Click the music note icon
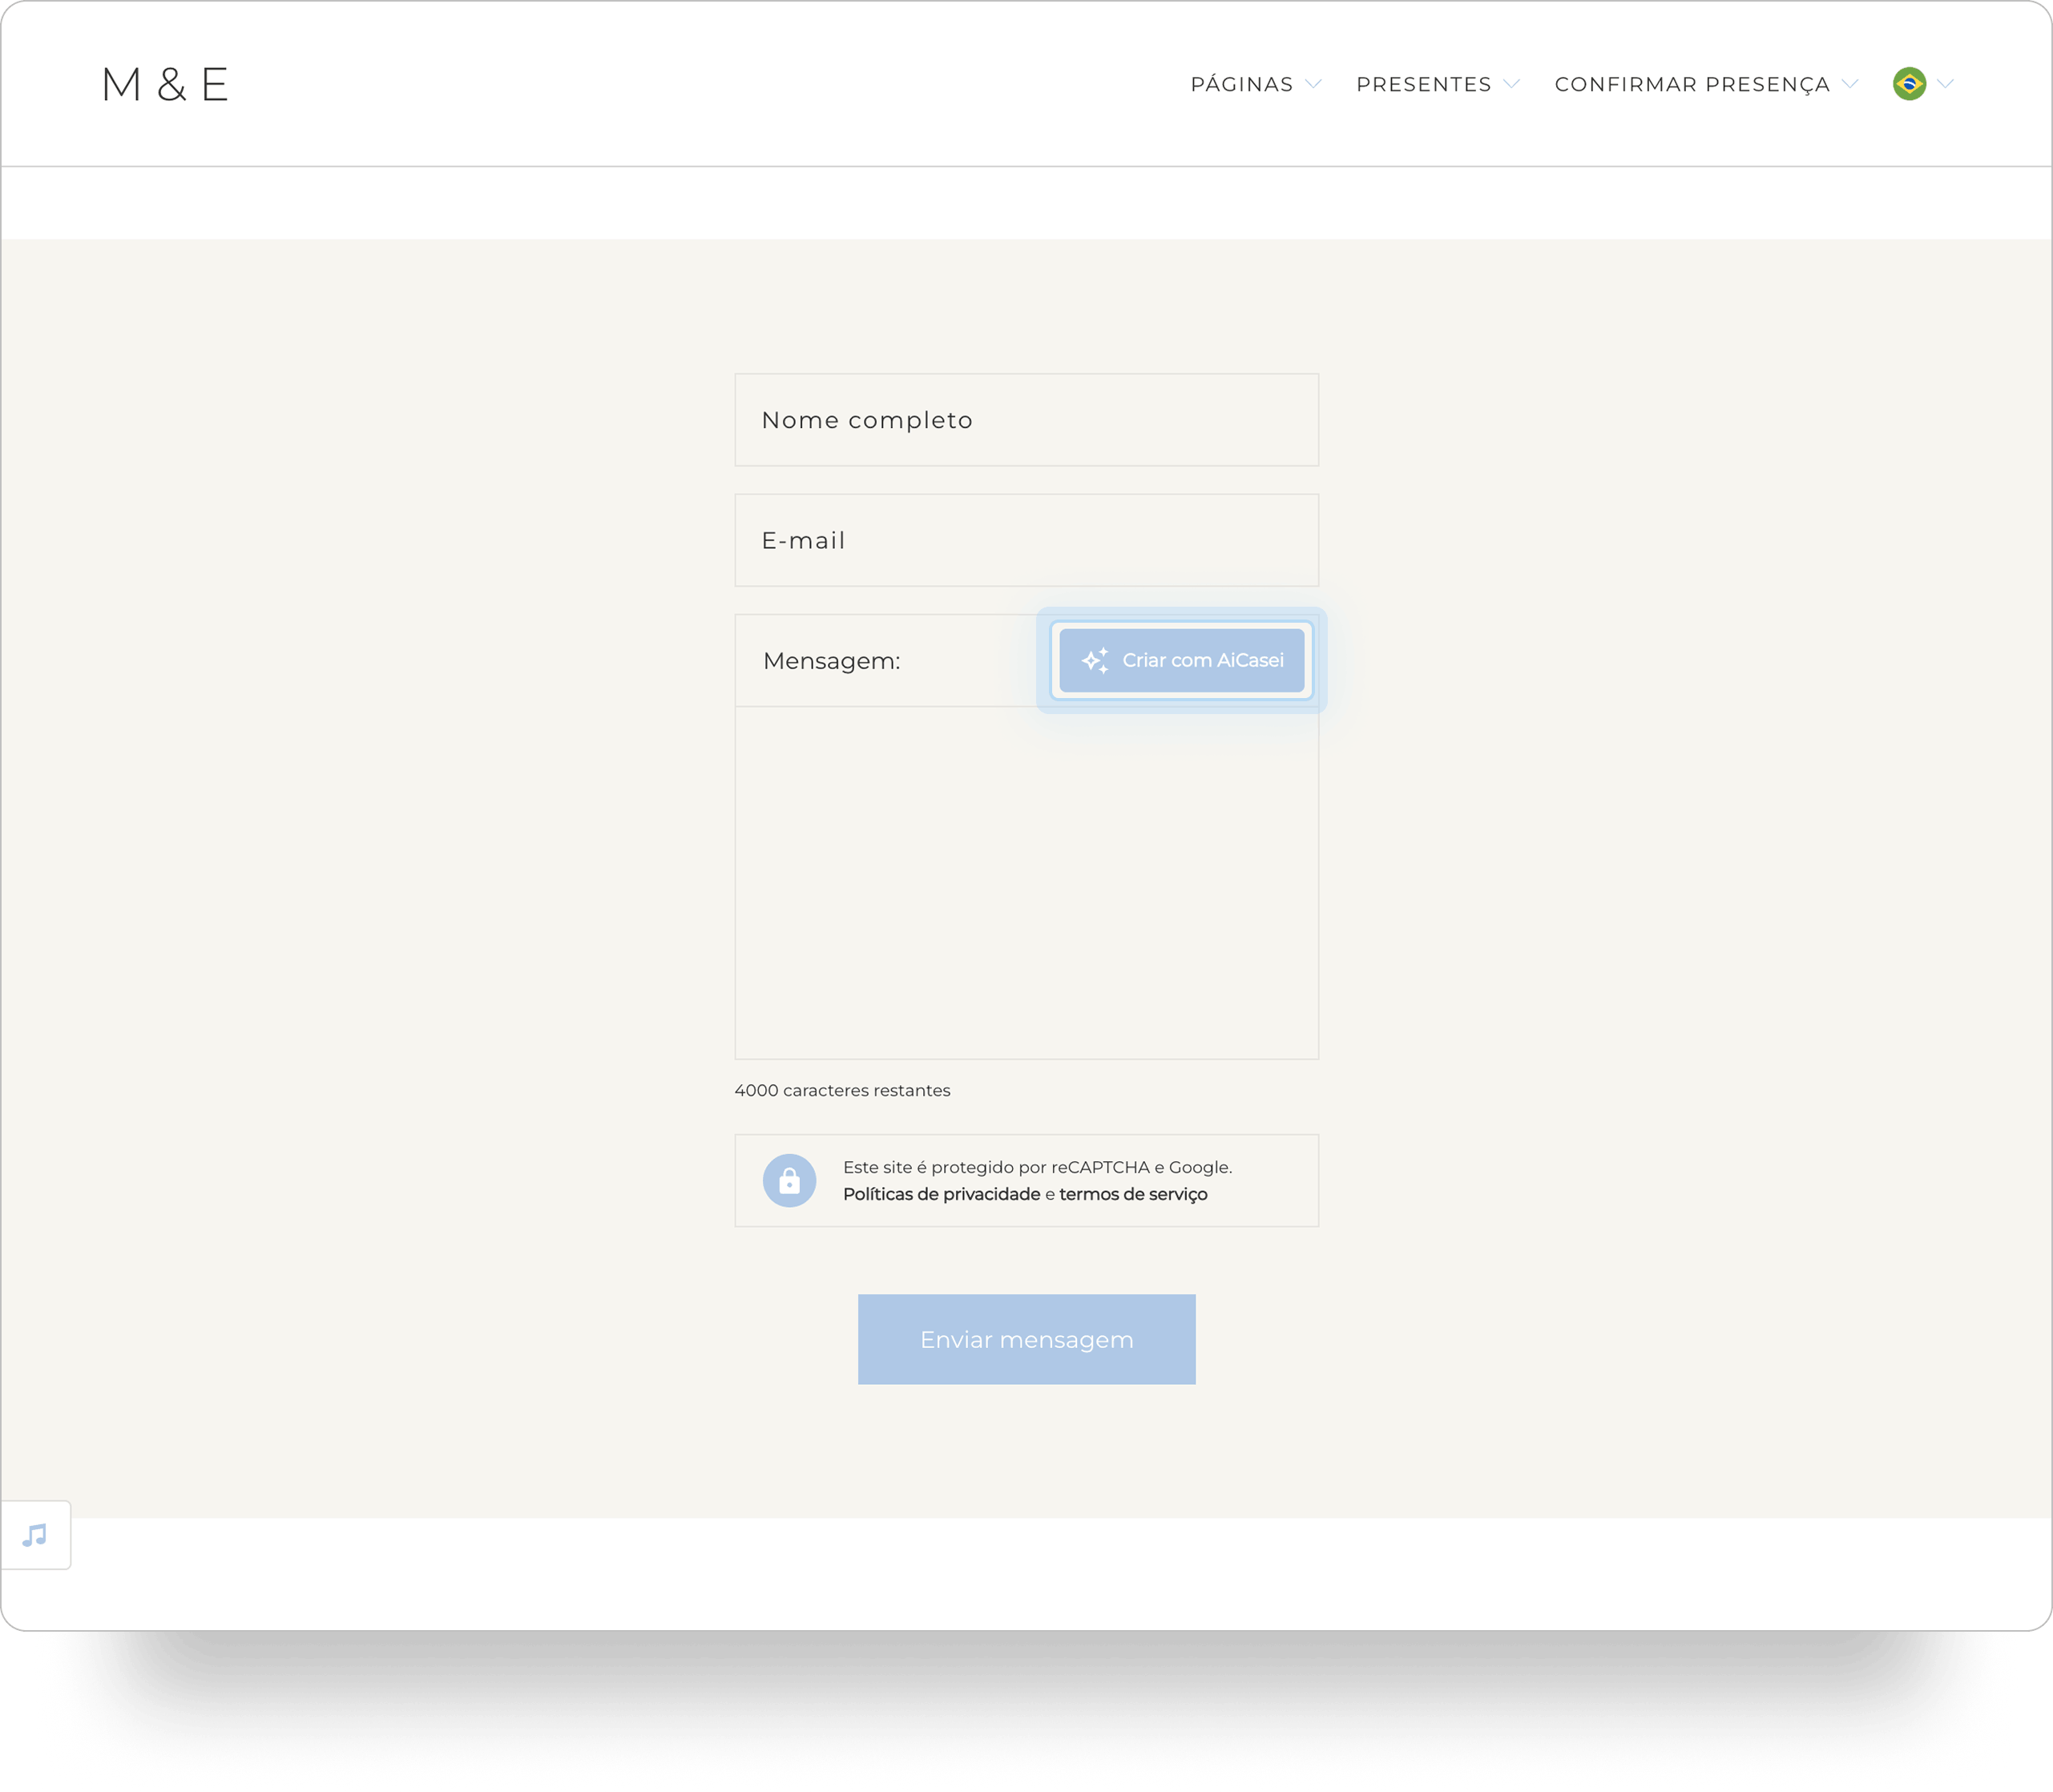Image resolution: width=2053 pixels, height=1792 pixels. tap(35, 1535)
